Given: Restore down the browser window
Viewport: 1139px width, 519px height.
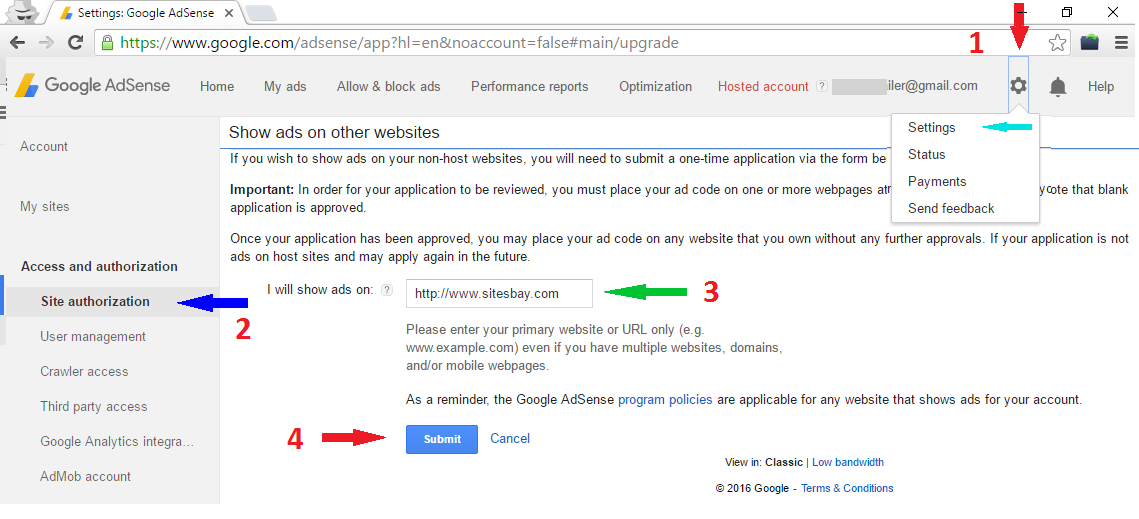Looking at the screenshot, I should point(1067,12).
